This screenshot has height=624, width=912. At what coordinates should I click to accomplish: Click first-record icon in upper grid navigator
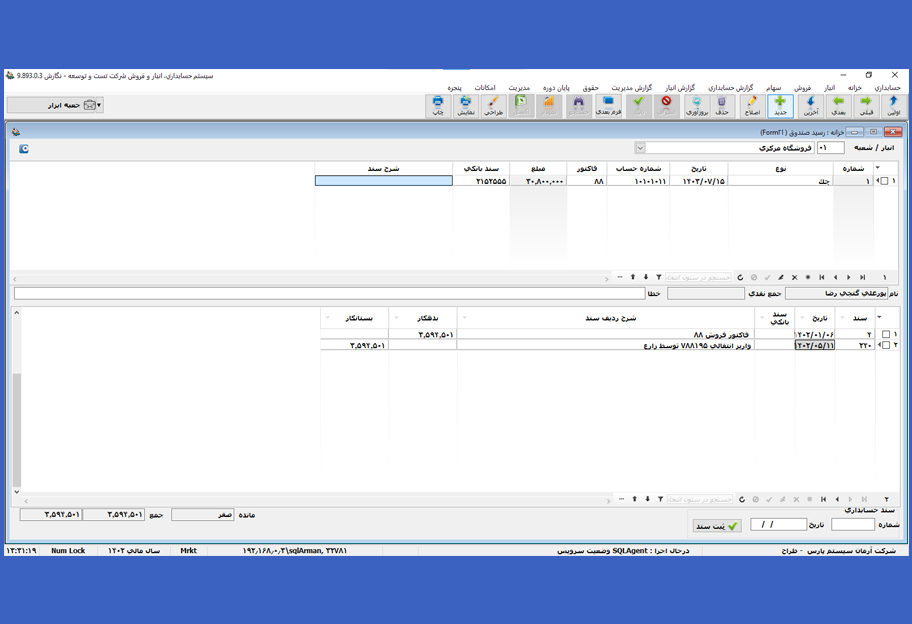tap(822, 277)
